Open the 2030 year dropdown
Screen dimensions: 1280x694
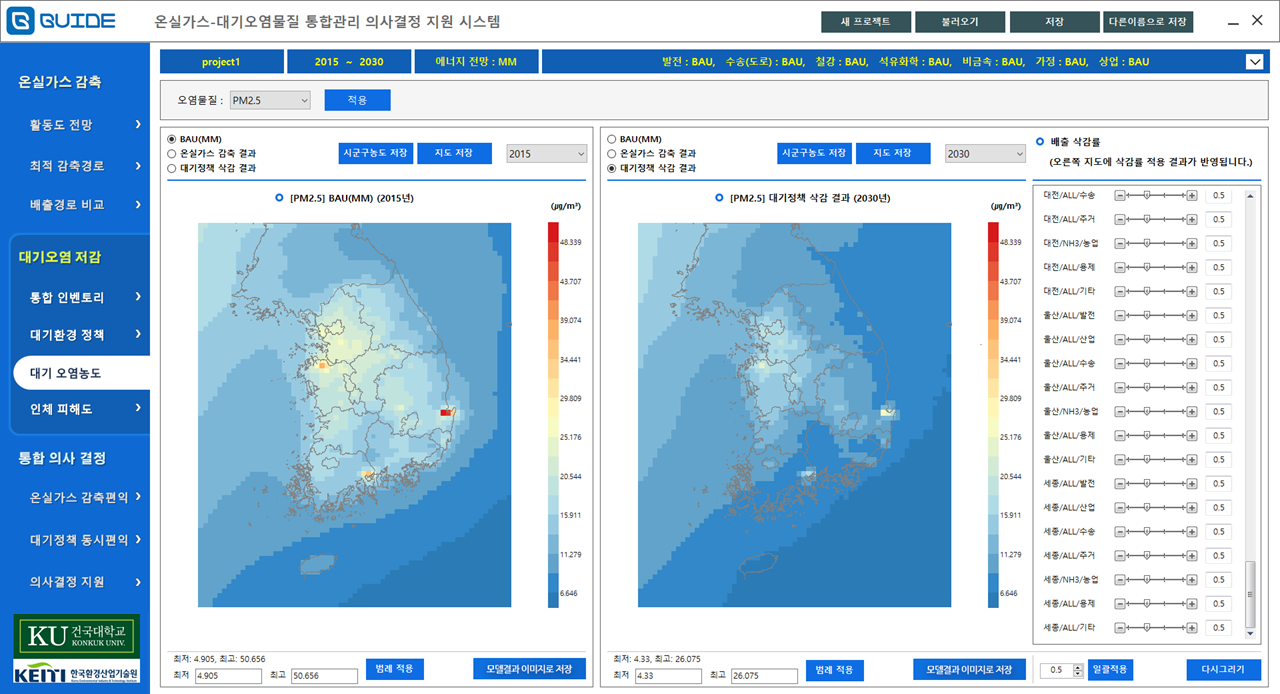[985, 154]
